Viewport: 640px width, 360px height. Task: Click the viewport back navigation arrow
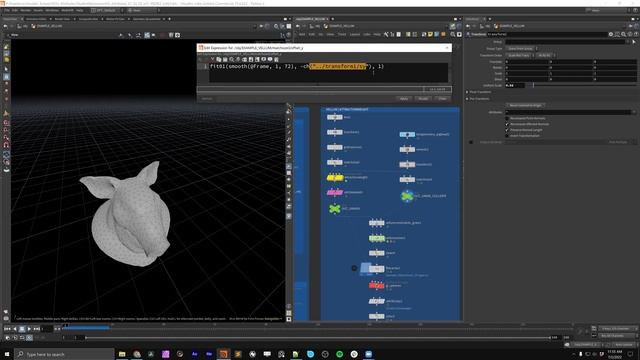(5, 26)
